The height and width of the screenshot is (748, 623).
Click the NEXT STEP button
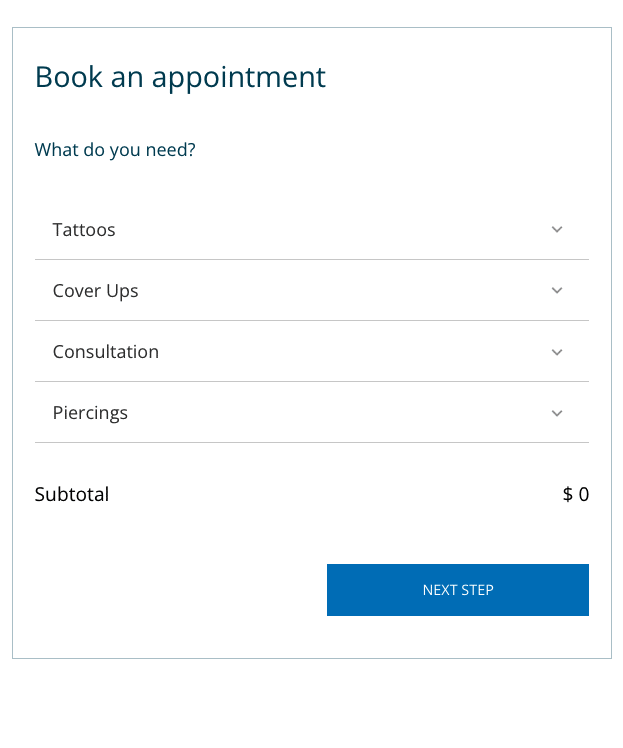click(x=458, y=590)
